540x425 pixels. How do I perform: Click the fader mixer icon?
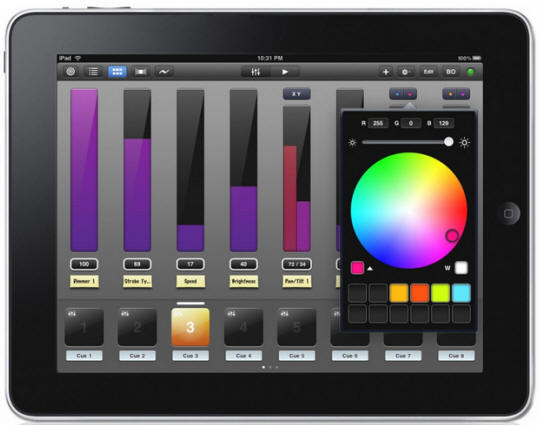pos(256,72)
